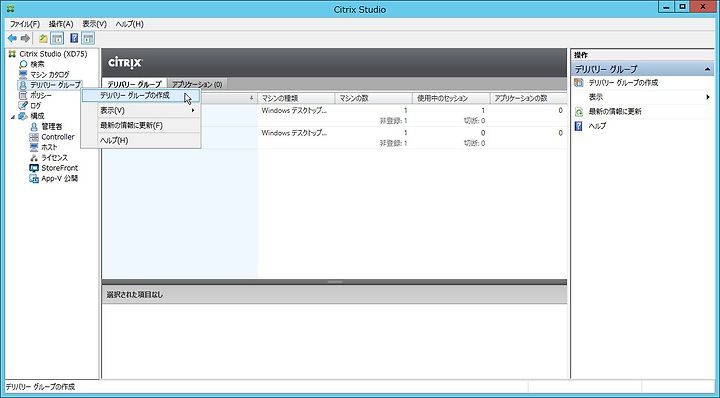Click the help icon in actions pane
Viewport: 720px width, 398px height.
pyautogui.click(x=579, y=126)
